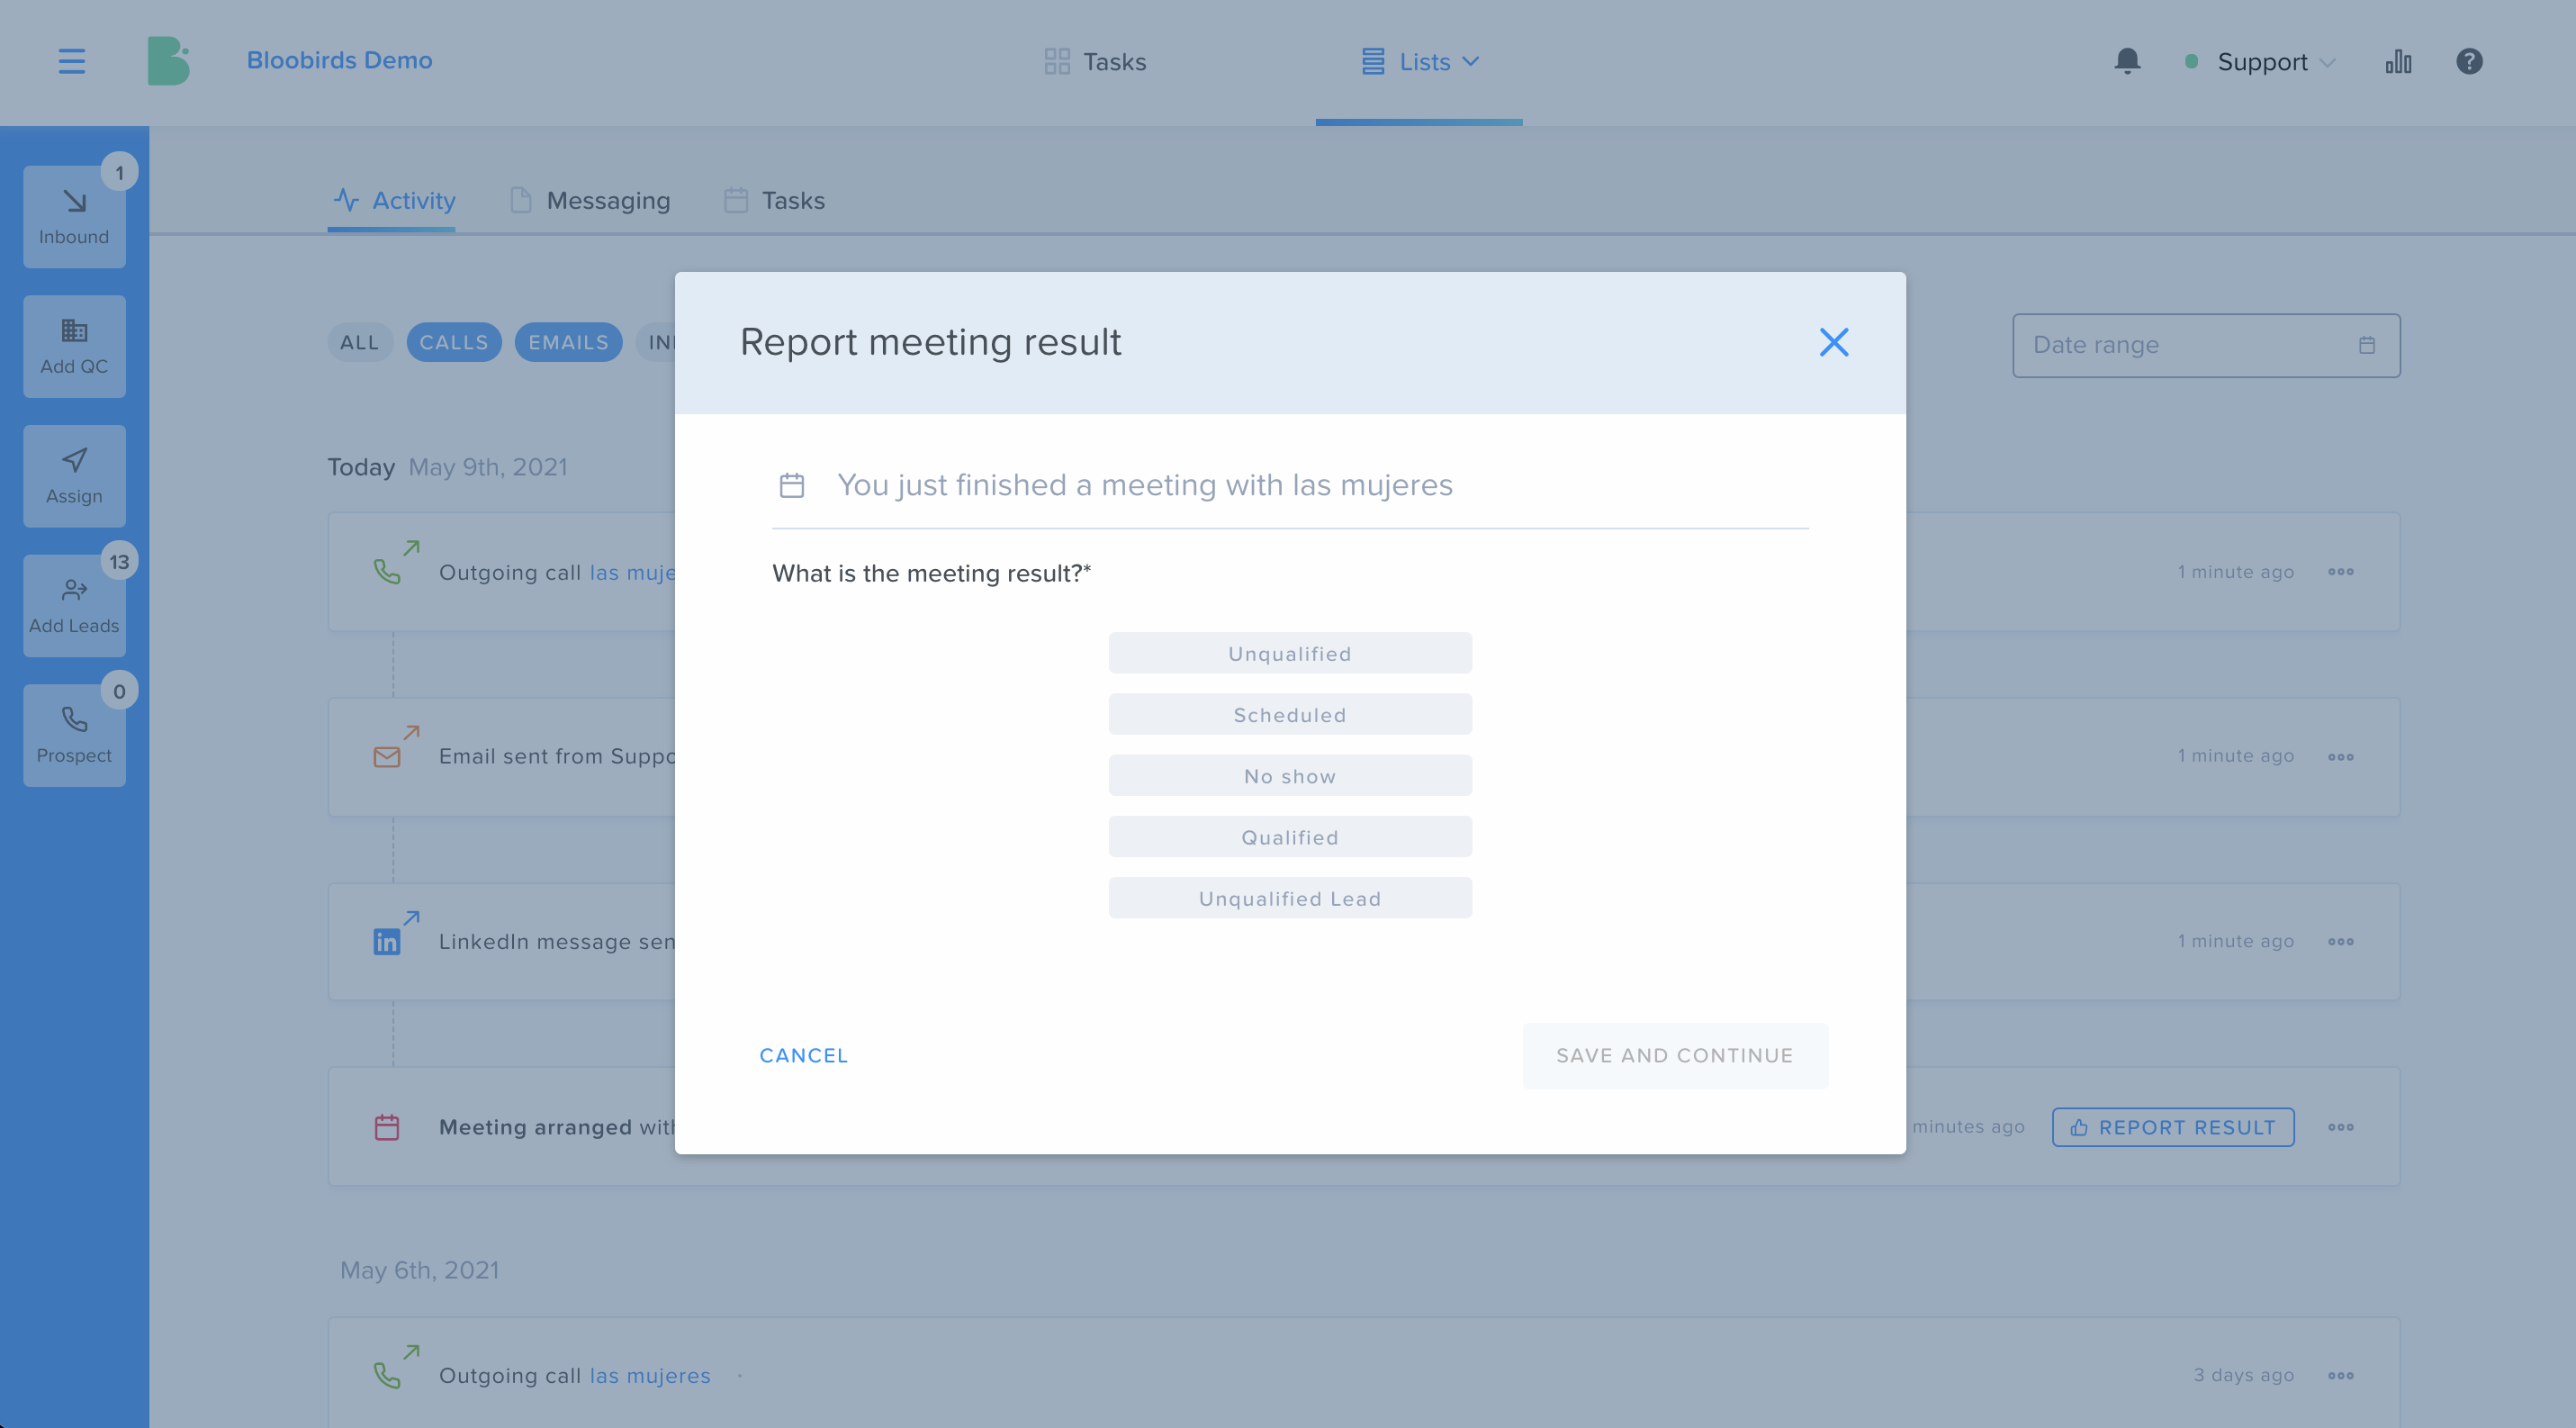Select the Tasks tab beside Messaging
Screen dimensions: 2576x1428
click(775, 201)
